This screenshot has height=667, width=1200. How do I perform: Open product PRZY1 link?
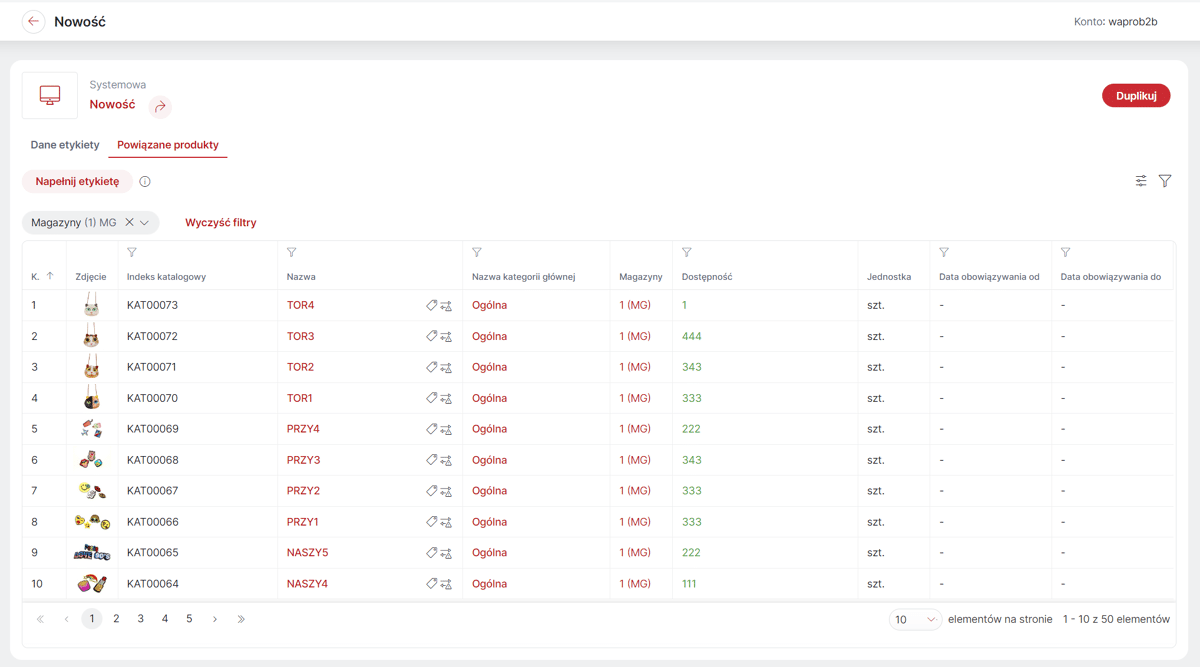[x=303, y=522]
